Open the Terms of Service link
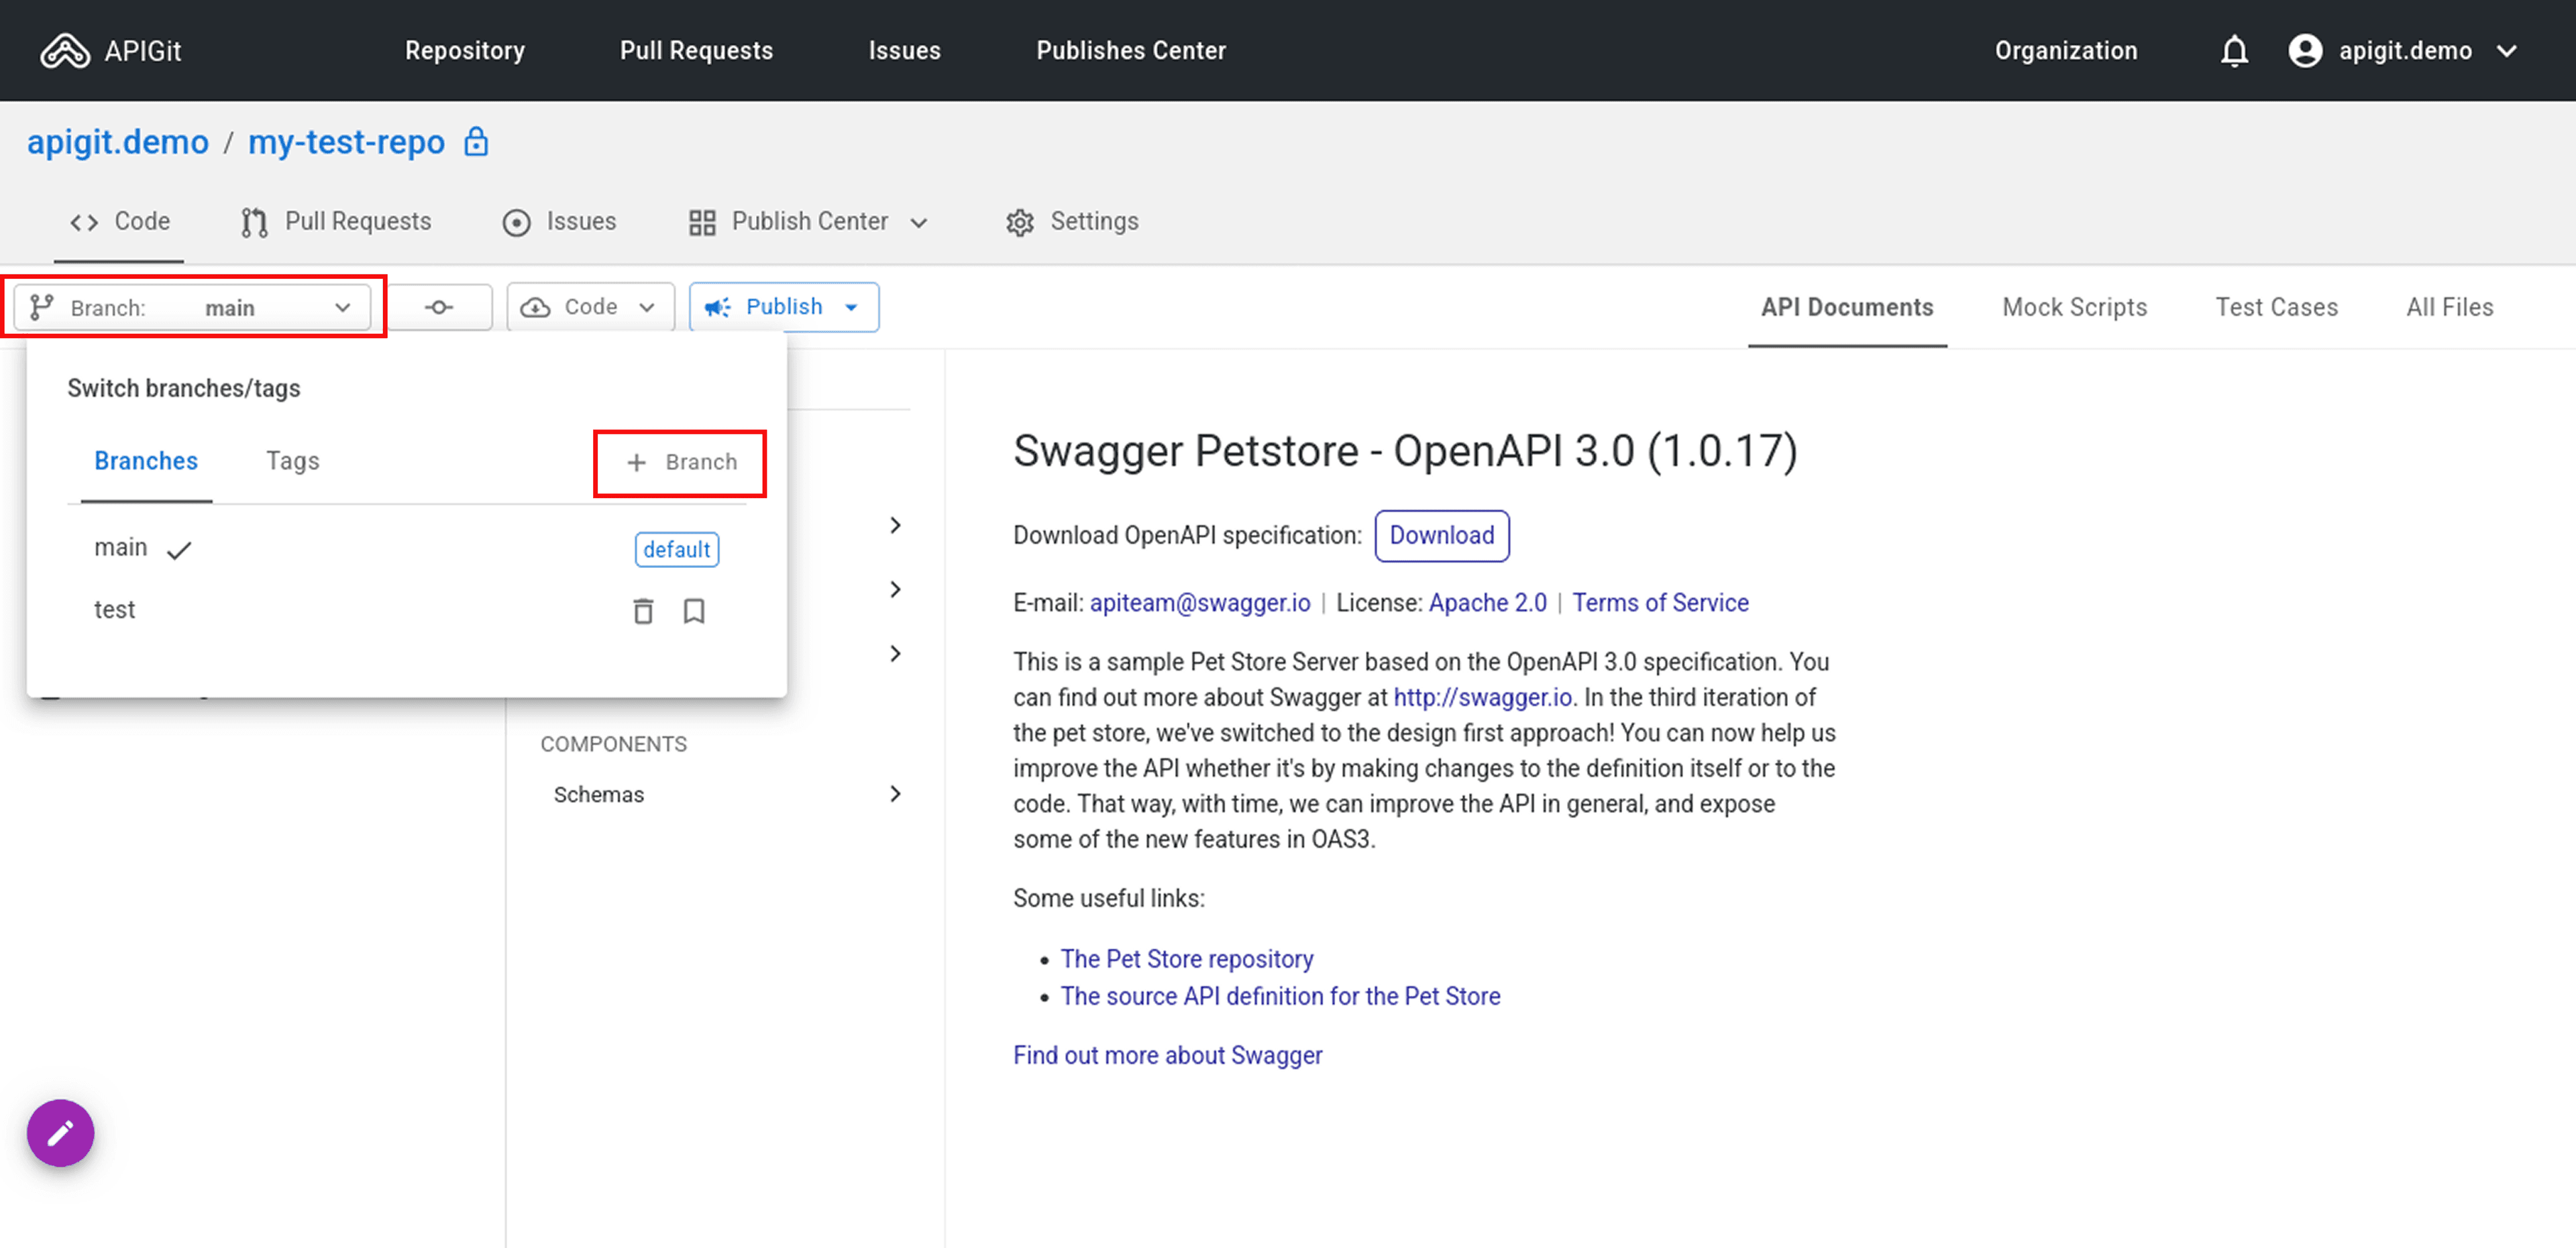Viewport: 2576px width, 1248px height. [x=1660, y=603]
